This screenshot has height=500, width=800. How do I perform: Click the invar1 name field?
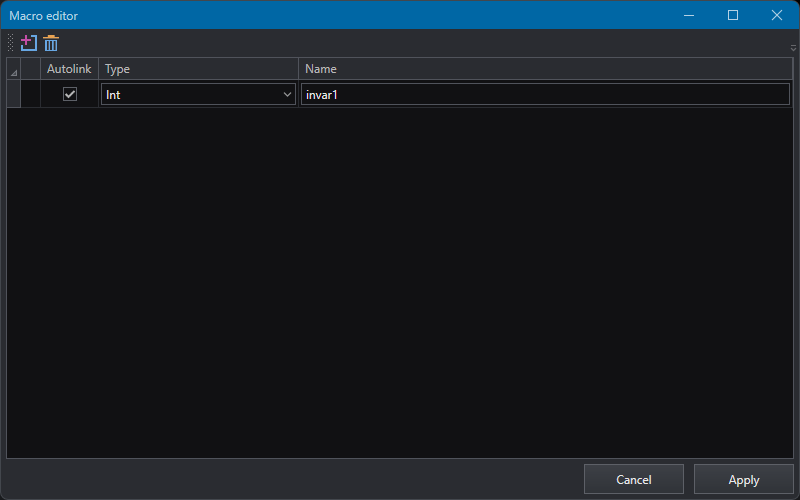coord(545,94)
